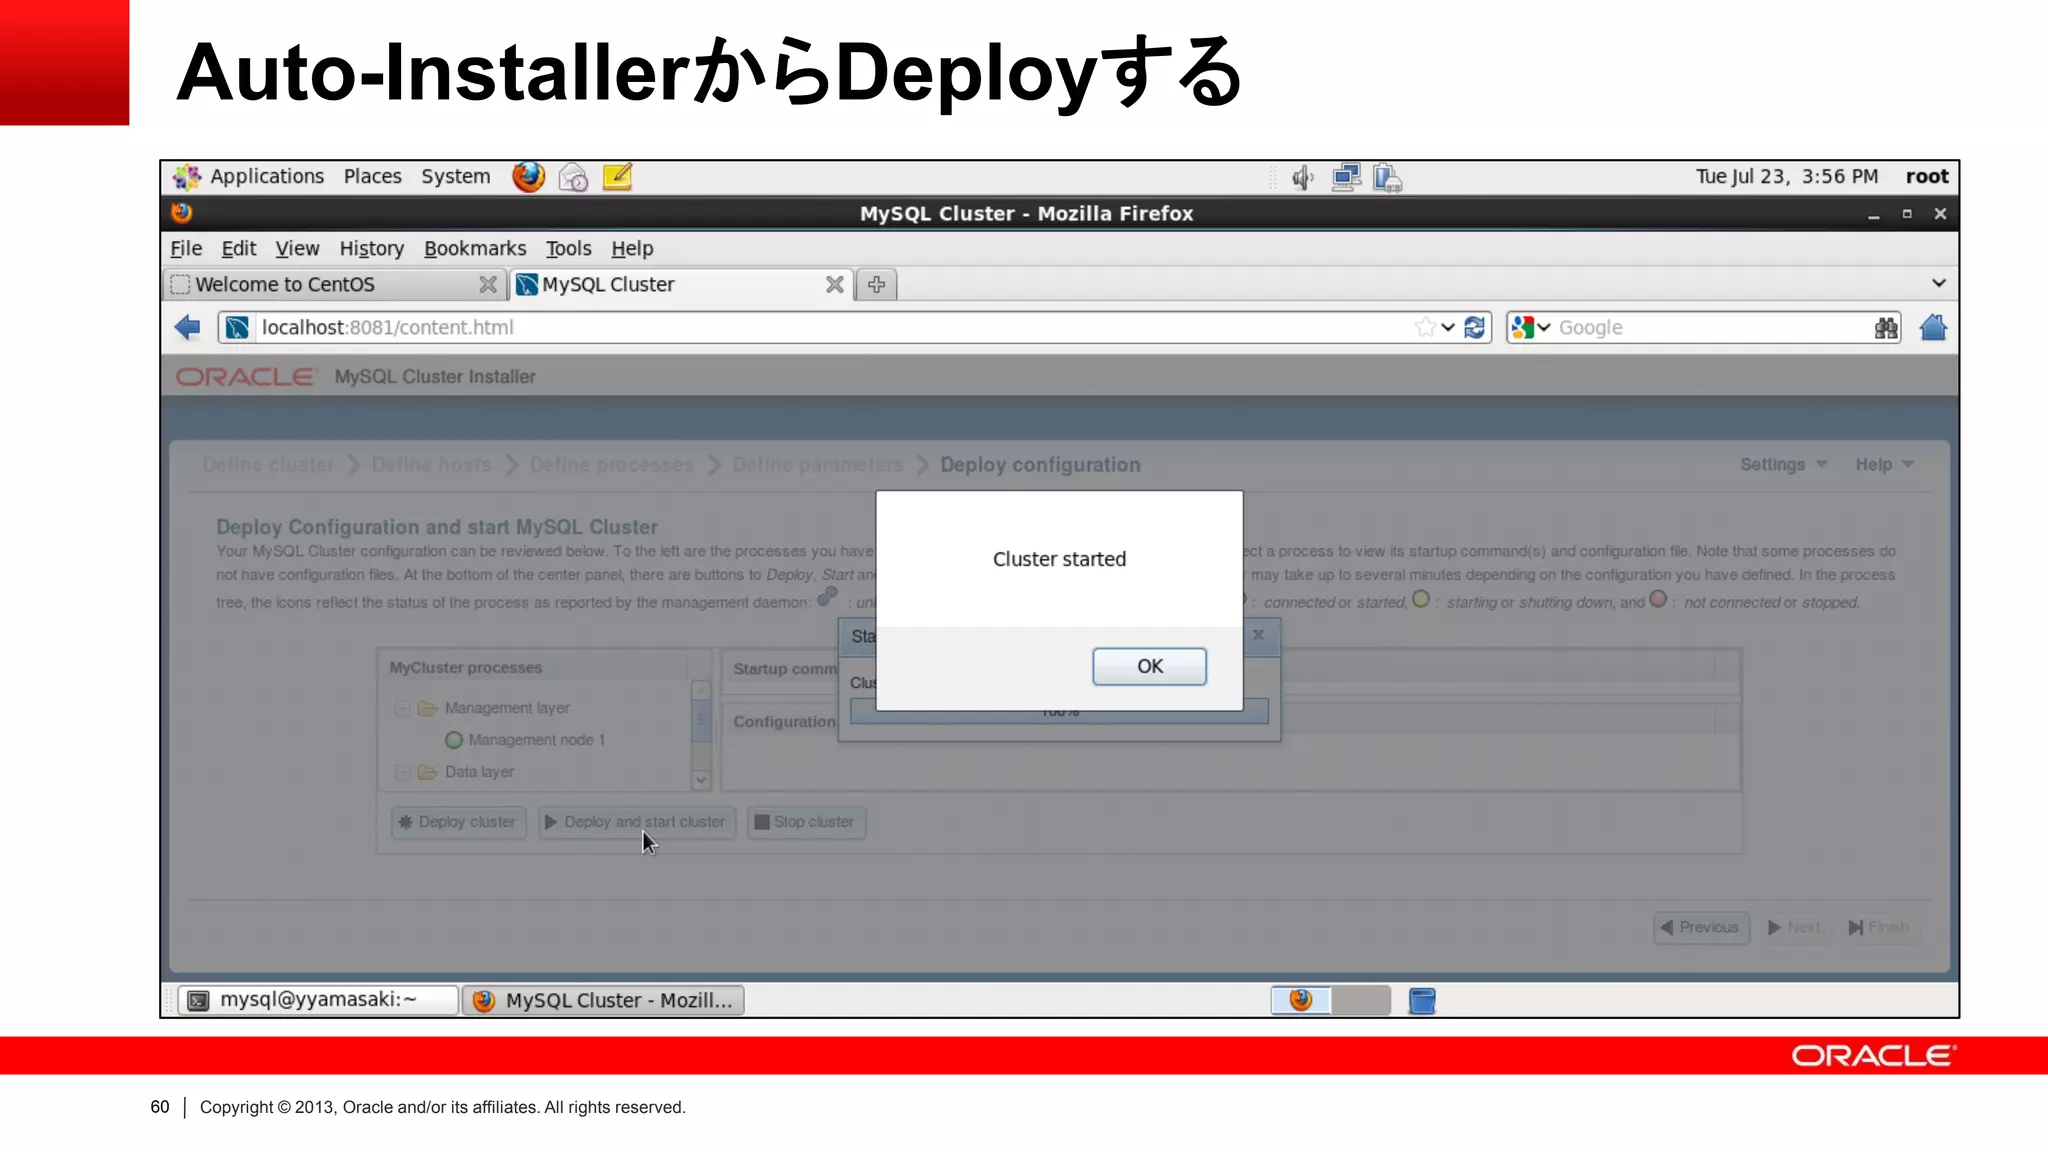The width and height of the screenshot is (2048, 1152).
Task: Open the notes launcher icon
Action: (x=617, y=177)
